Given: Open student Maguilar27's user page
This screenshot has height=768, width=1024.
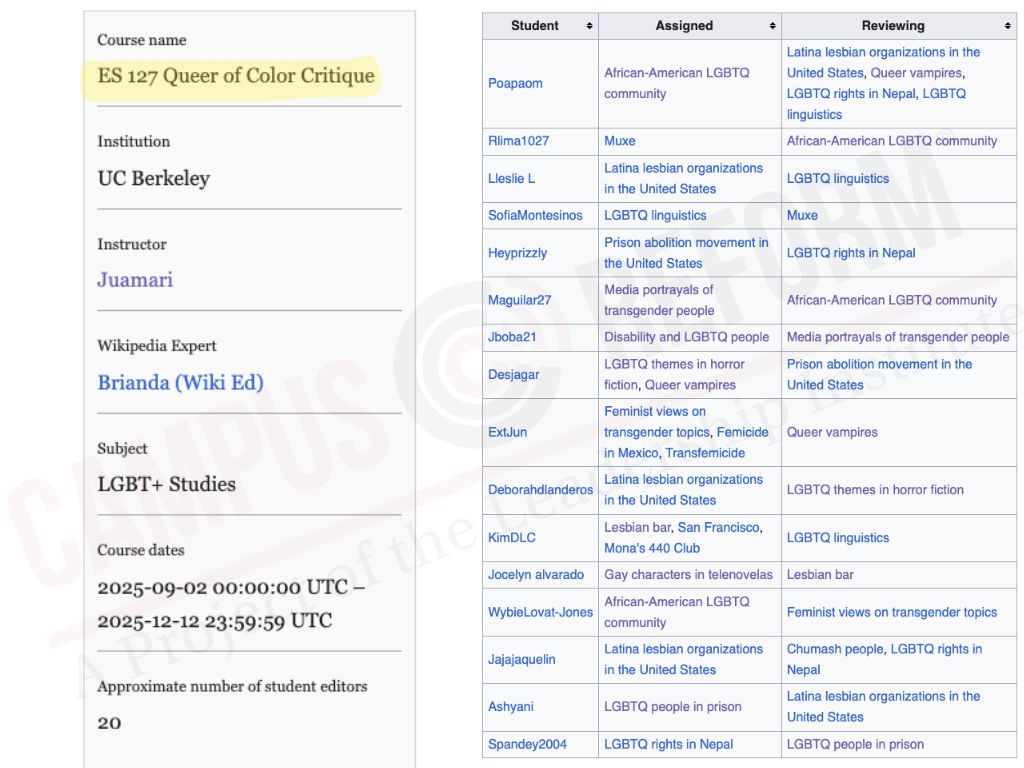Looking at the screenshot, I should (519, 300).
